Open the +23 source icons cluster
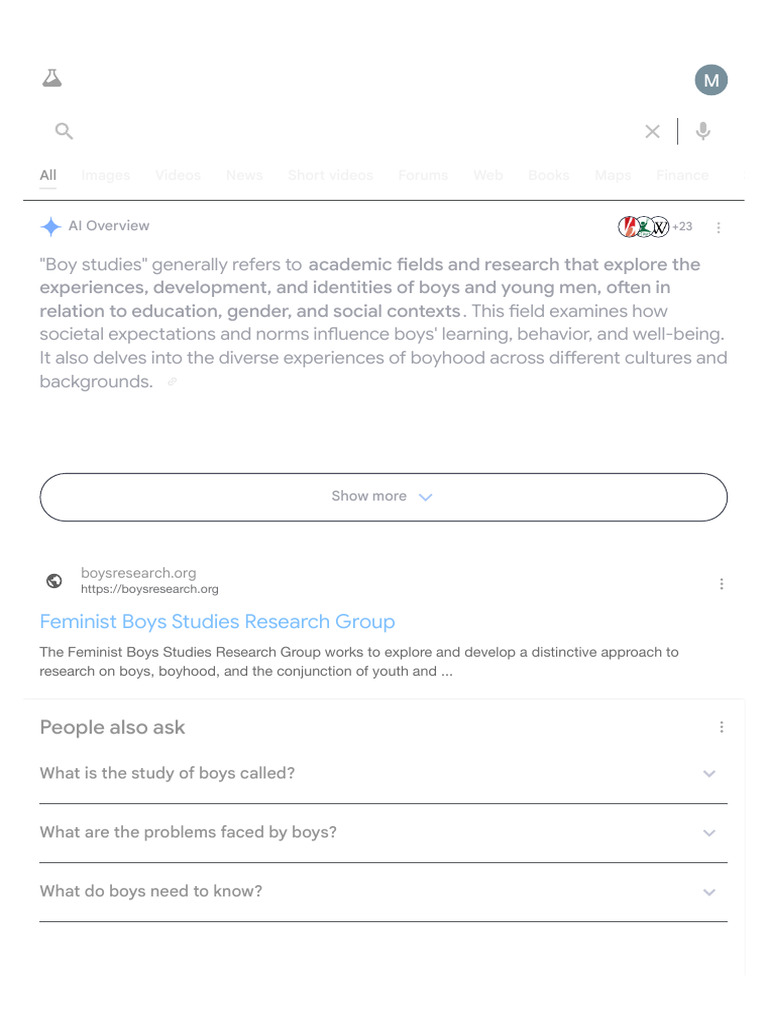 [655, 227]
